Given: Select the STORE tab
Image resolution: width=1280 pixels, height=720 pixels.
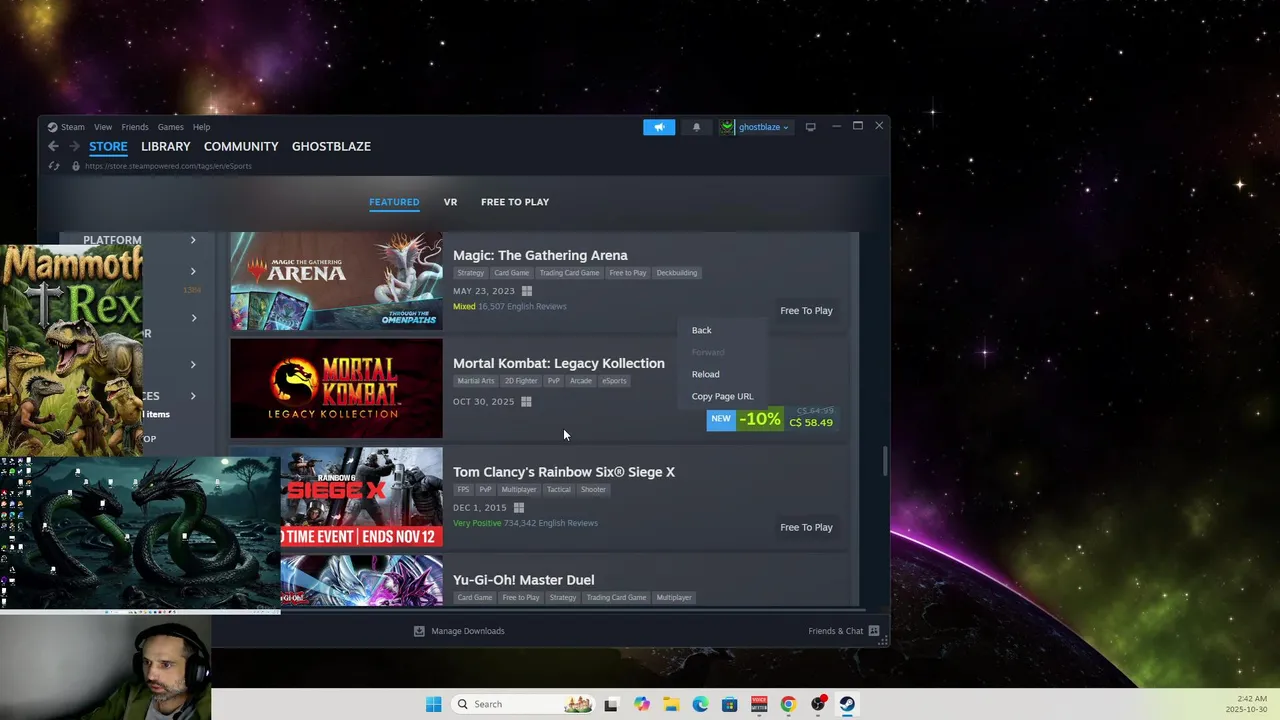Looking at the screenshot, I should coord(108,146).
